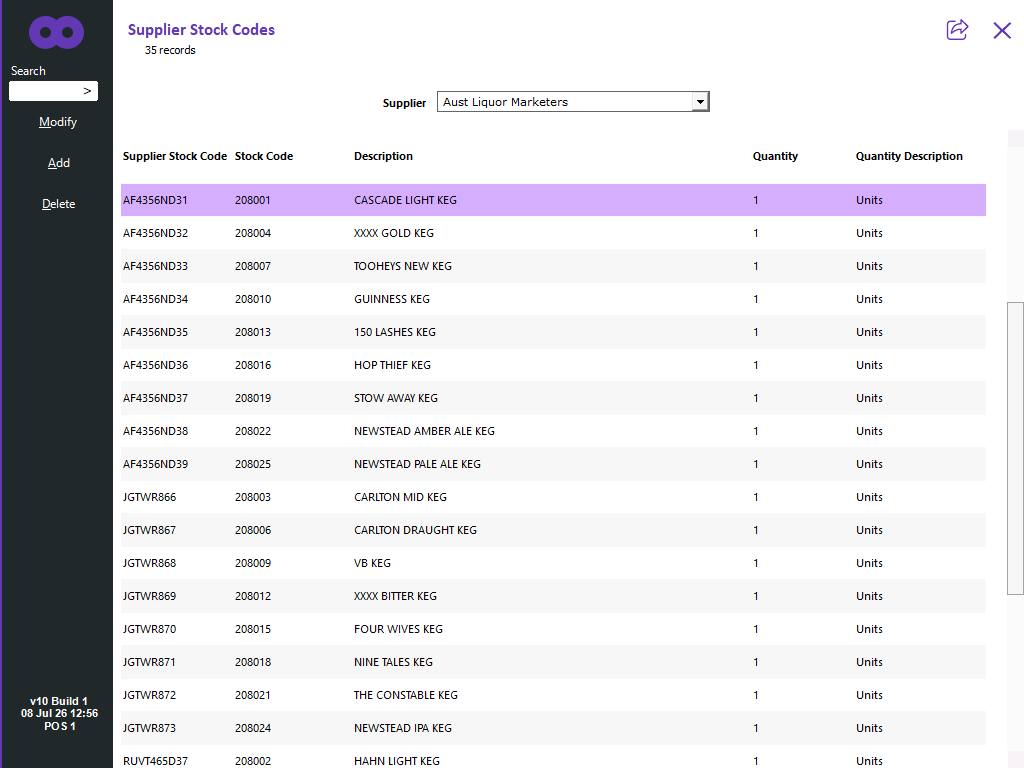
Task: Open the export/share icon
Action: coord(957,30)
